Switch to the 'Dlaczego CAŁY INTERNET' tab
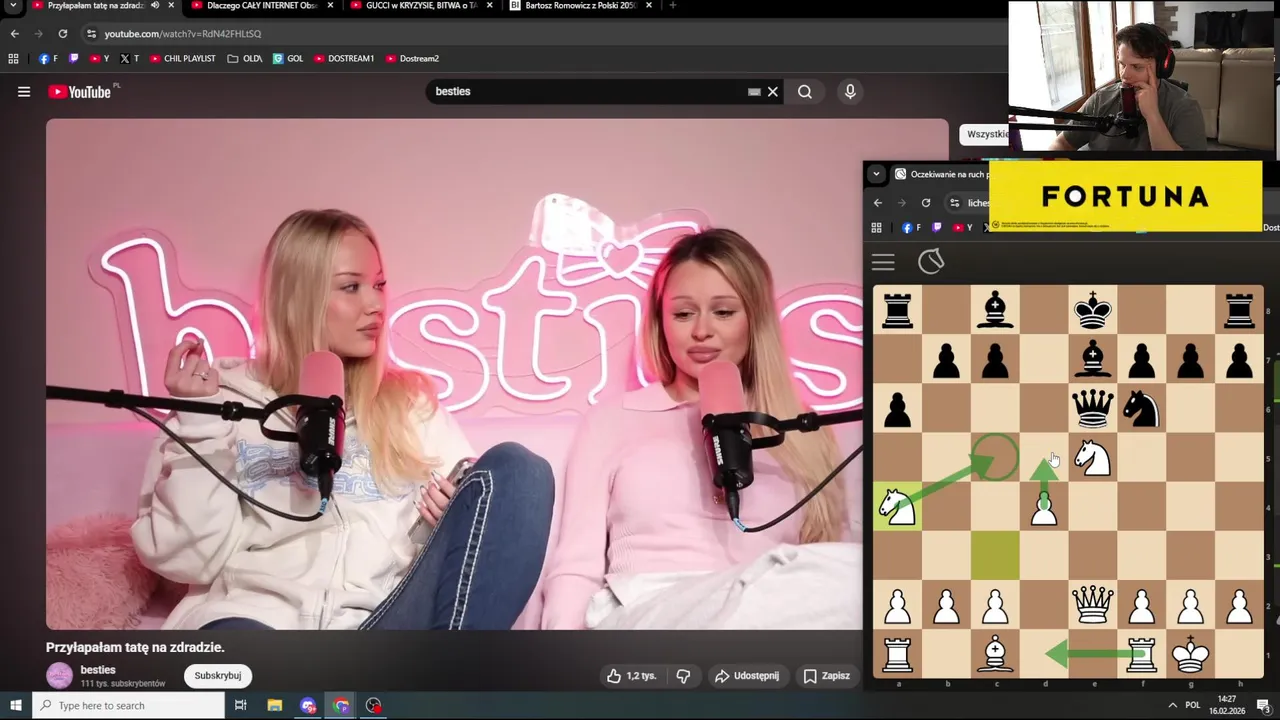This screenshot has height=720, width=1280. [262, 6]
